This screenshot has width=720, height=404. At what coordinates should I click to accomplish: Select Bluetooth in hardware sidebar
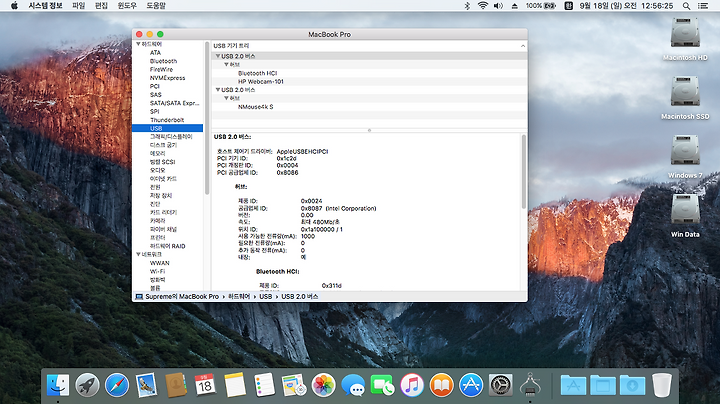click(x=163, y=61)
